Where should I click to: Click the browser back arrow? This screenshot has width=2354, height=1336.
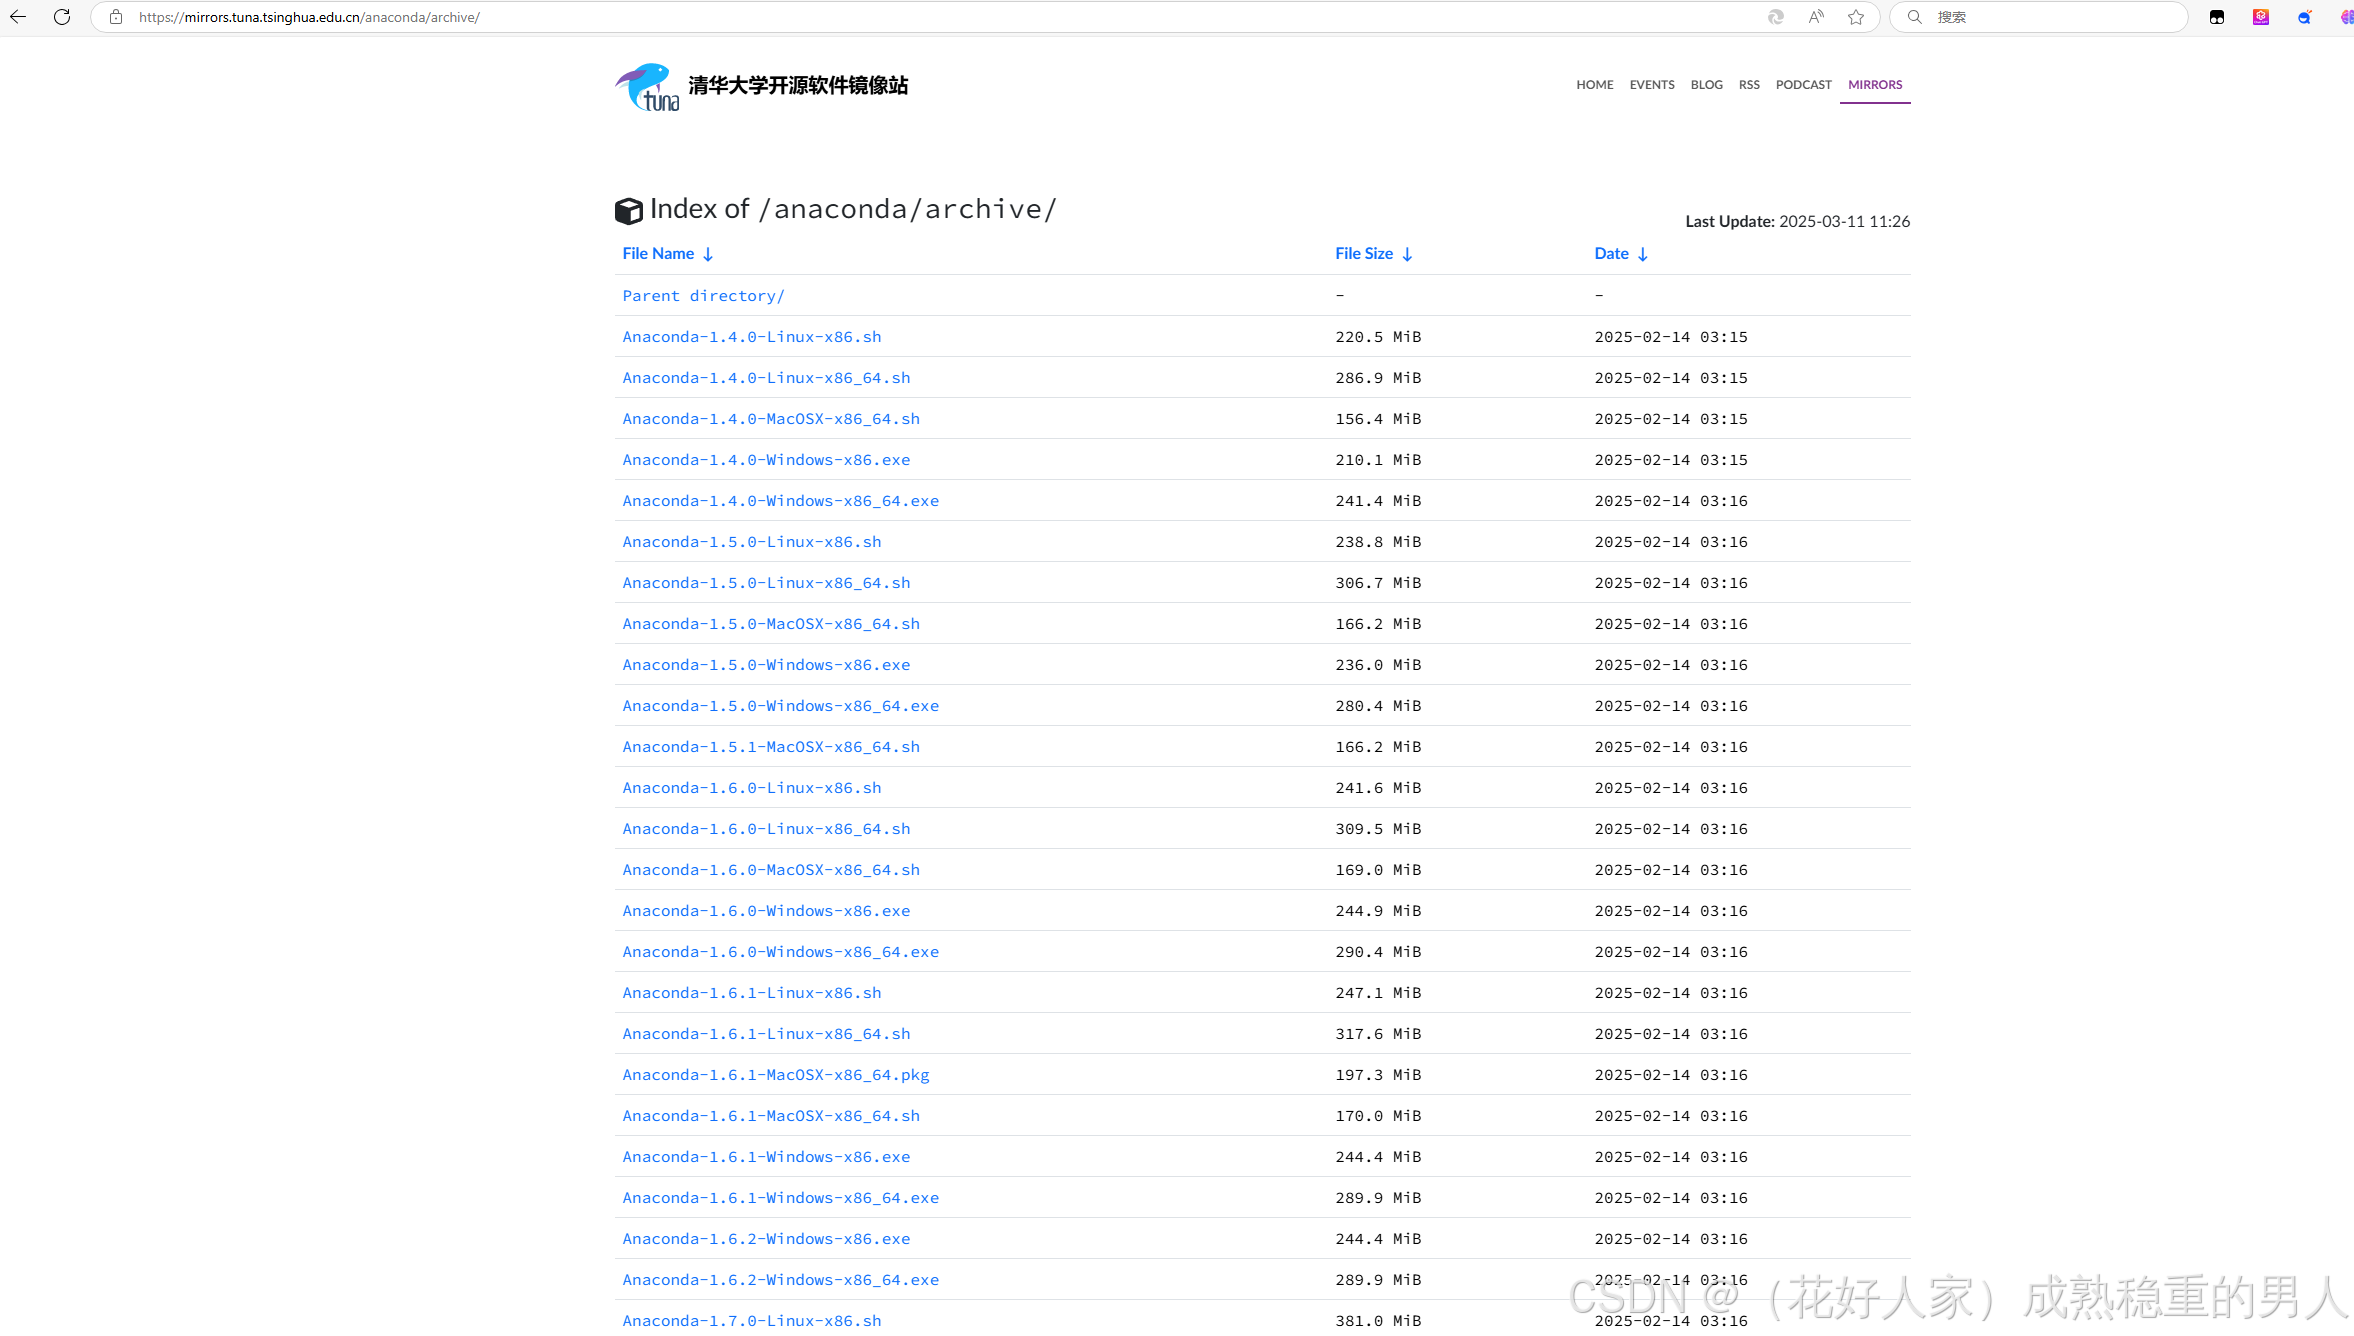(18, 17)
